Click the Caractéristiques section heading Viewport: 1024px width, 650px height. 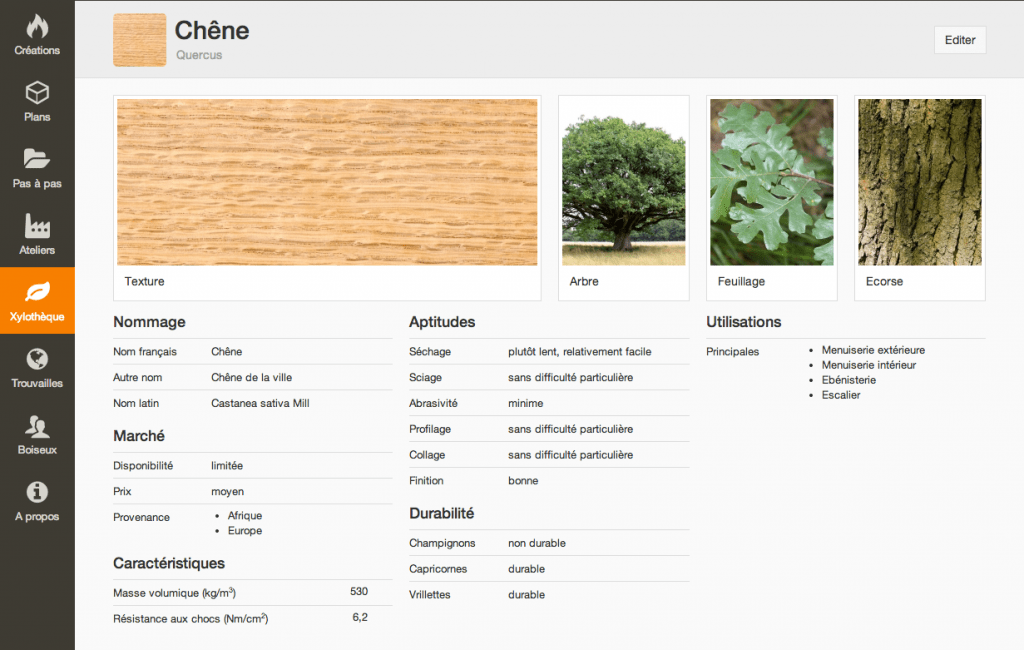pyautogui.click(x=168, y=563)
